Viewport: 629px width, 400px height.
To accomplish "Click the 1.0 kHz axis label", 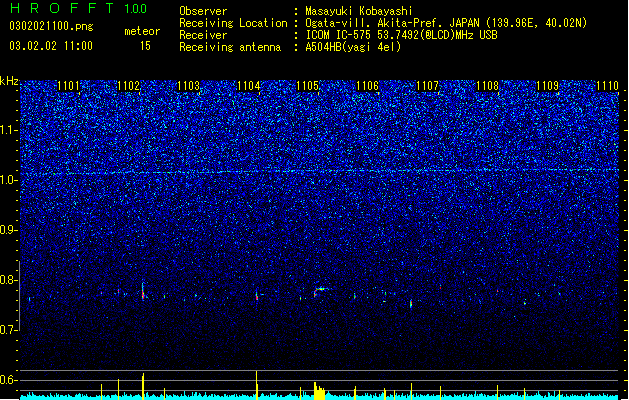I will 9,180.
